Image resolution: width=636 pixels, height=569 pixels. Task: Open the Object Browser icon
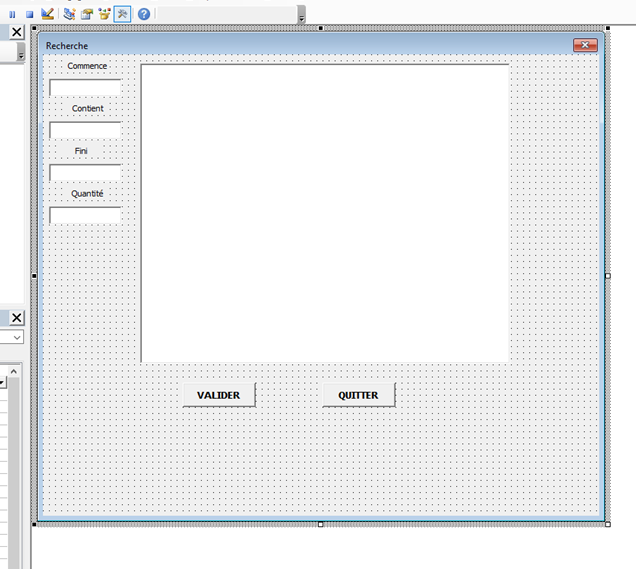point(104,14)
